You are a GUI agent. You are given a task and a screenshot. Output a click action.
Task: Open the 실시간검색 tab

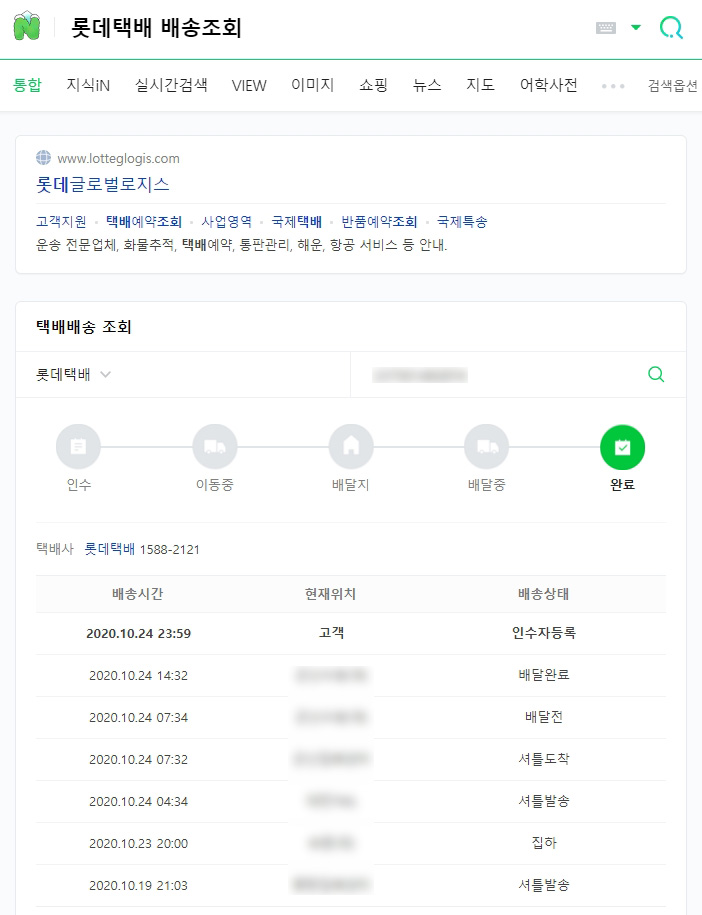coord(171,85)
